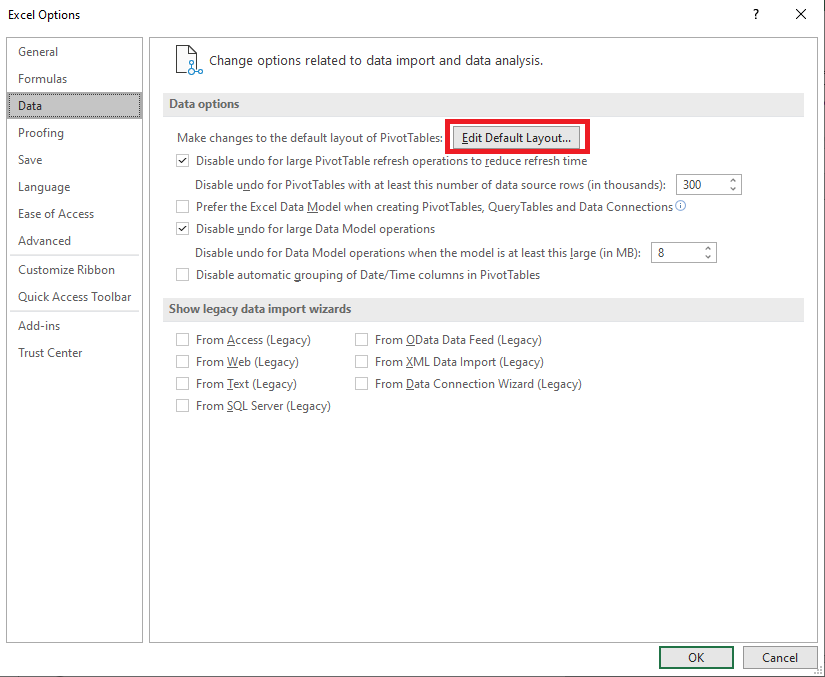Viewport: 825px width, 677px height.
Task: Check From Text (Legacy) wizard
Action: pos(183,384)
